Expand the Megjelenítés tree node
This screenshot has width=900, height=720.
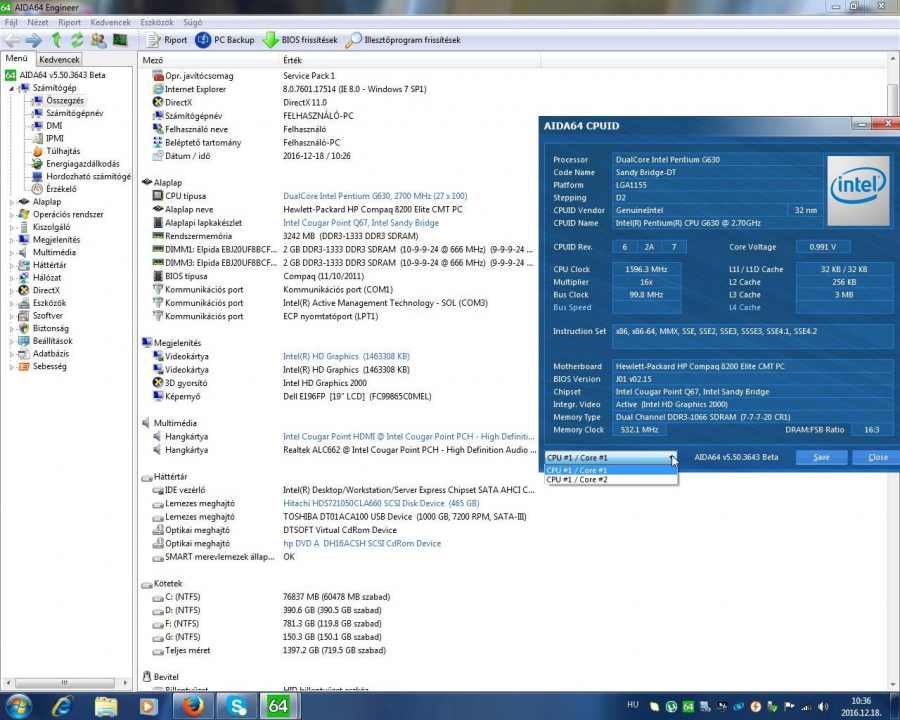[x=11, y=240]
